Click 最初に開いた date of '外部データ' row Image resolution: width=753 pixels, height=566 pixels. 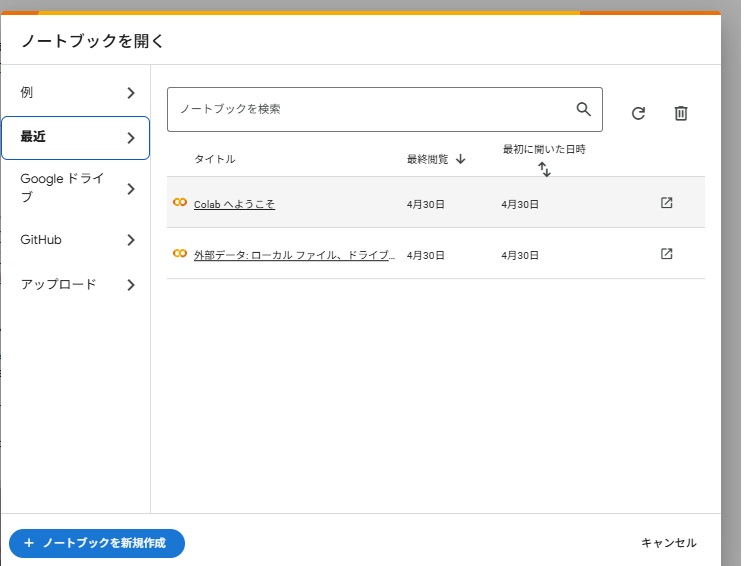520,255
